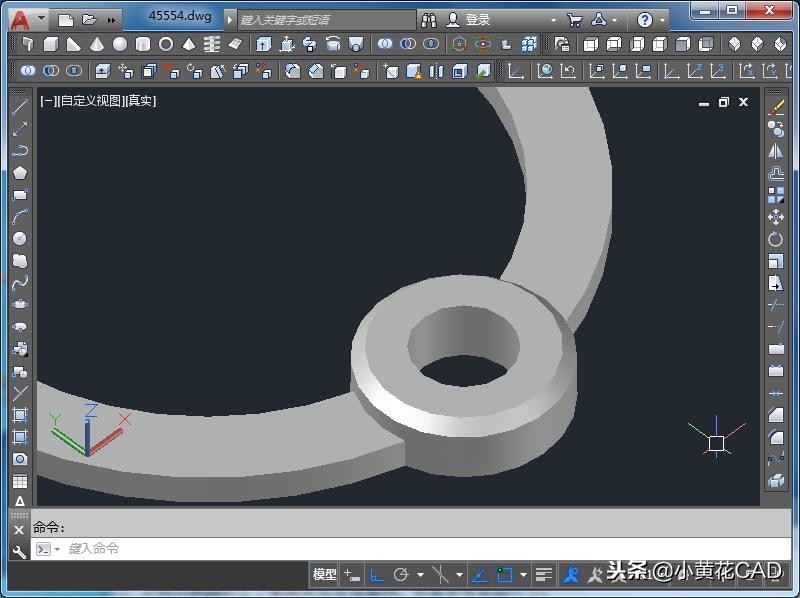Click the shopping cart Exchange icon

pos(574,19)
